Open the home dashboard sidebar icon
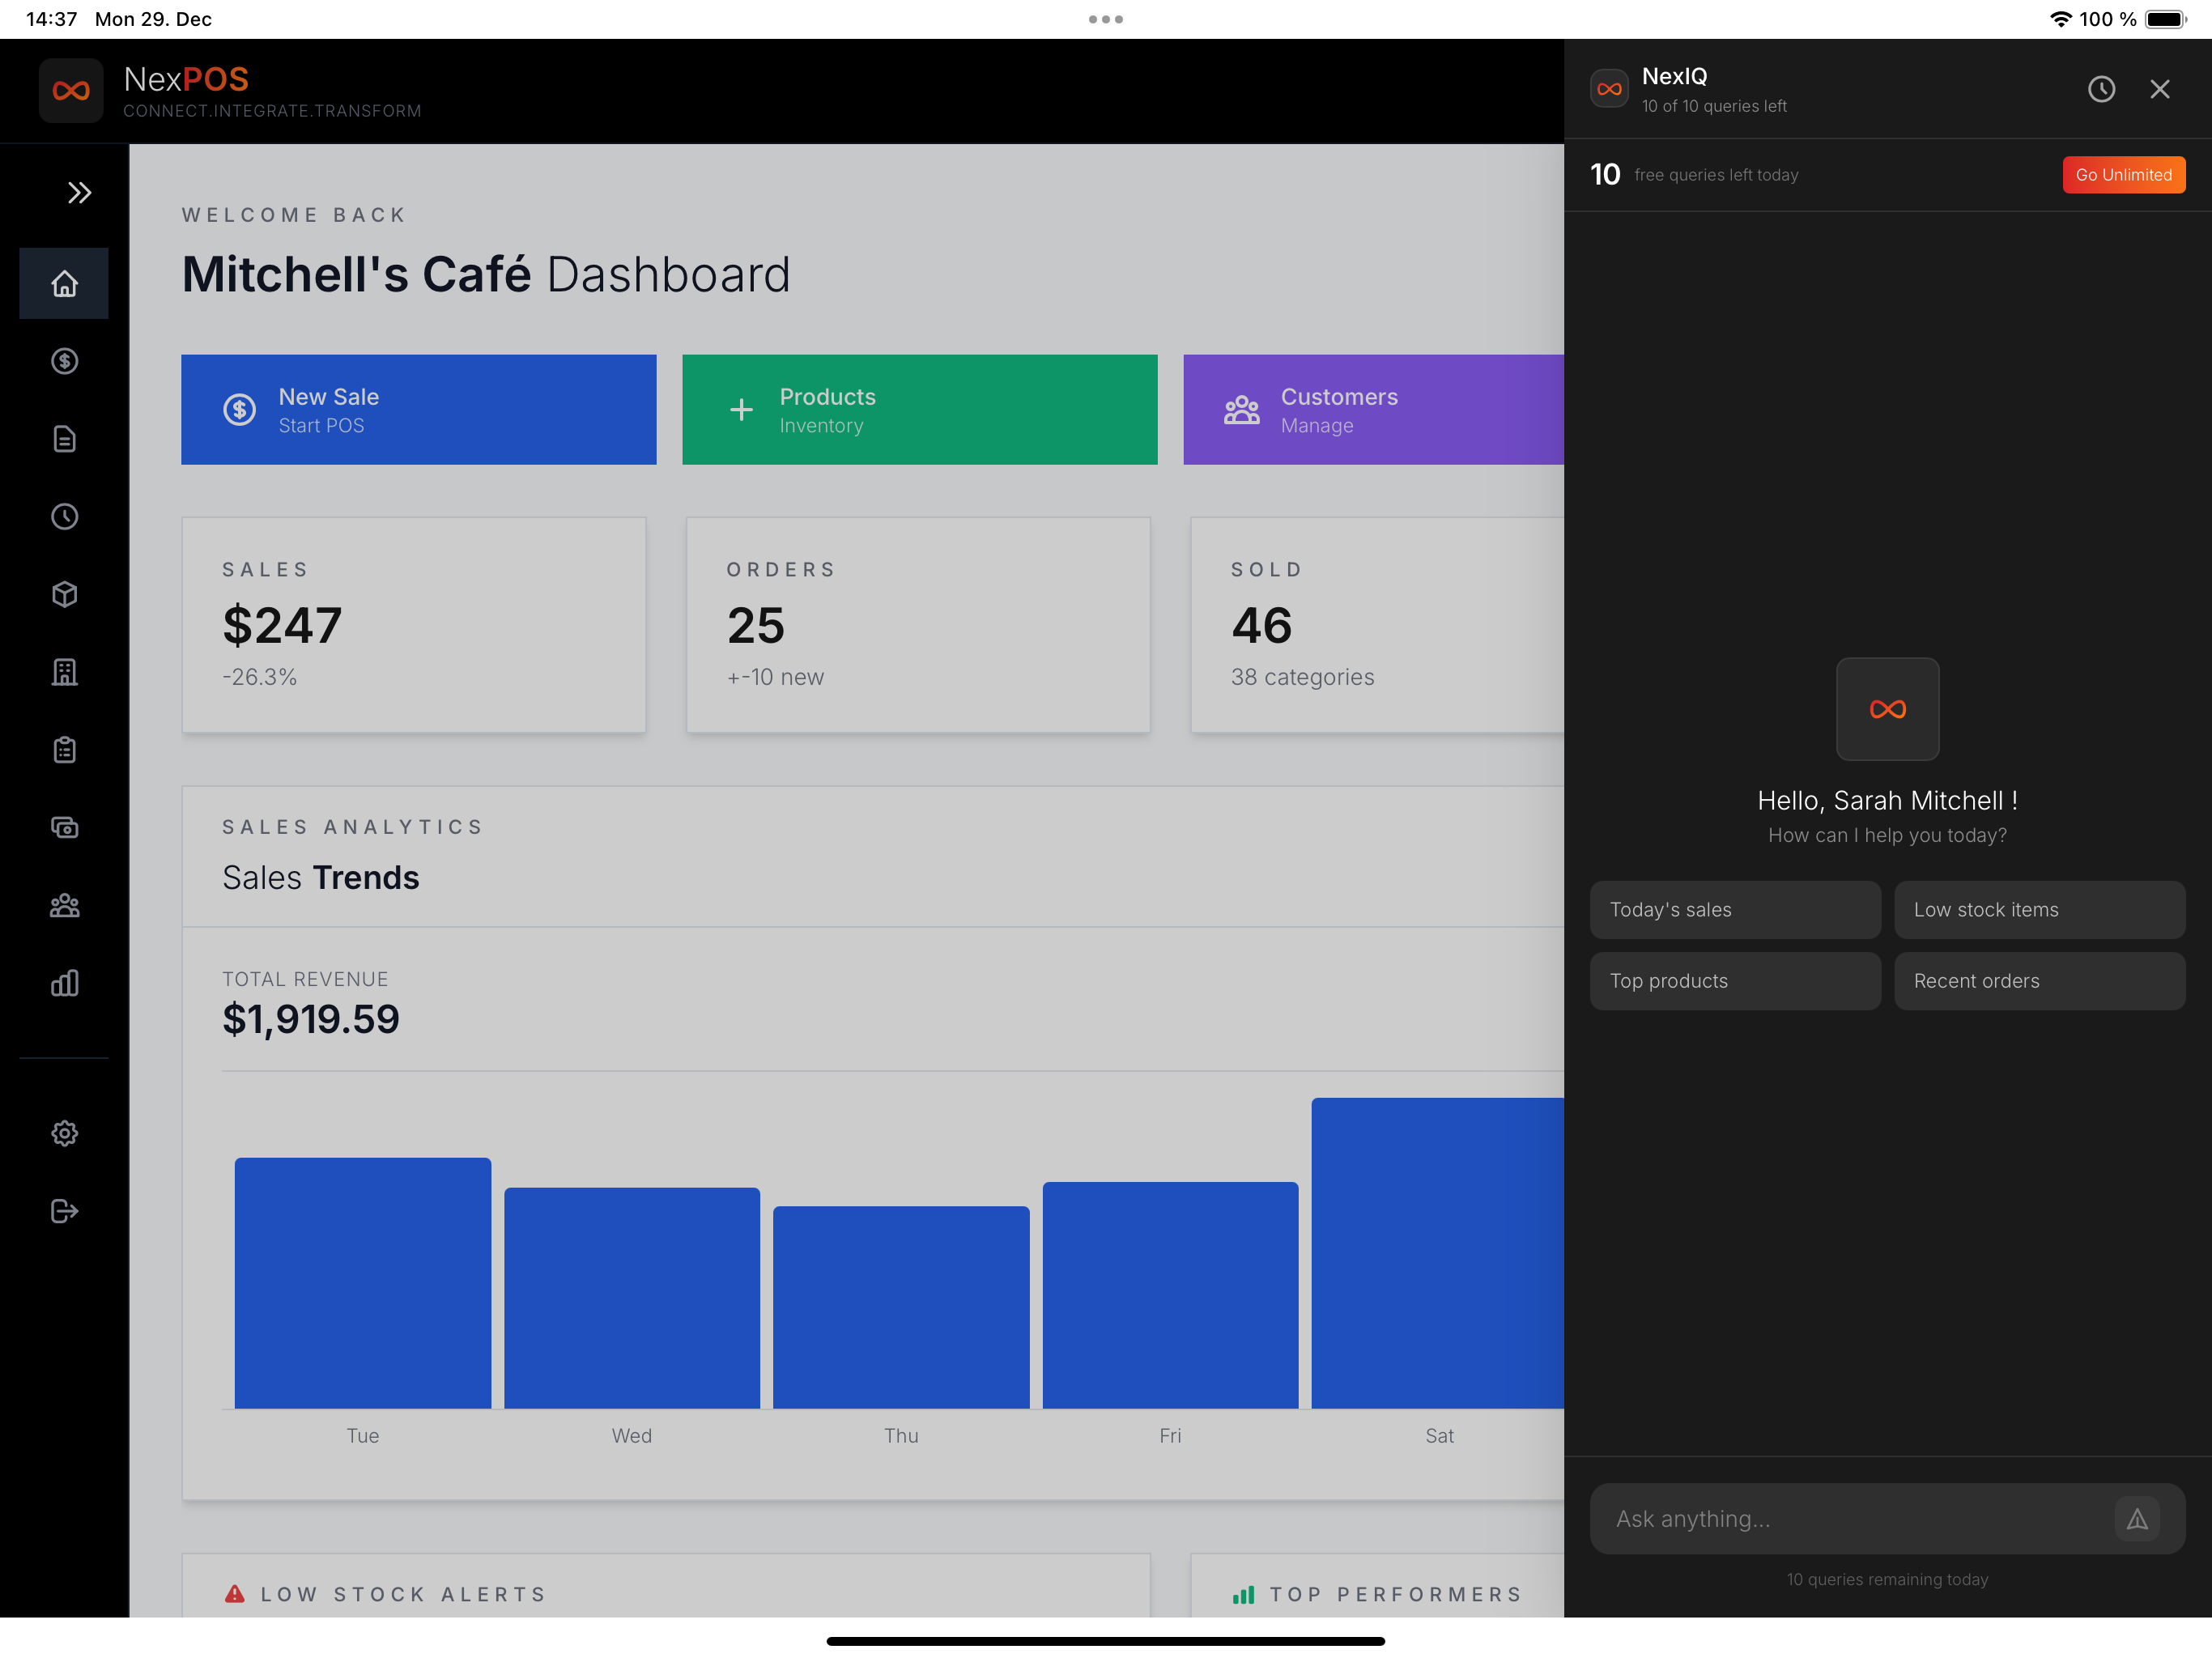The width and height of the screenshot is (2212, 1658). tap(64, 284)
